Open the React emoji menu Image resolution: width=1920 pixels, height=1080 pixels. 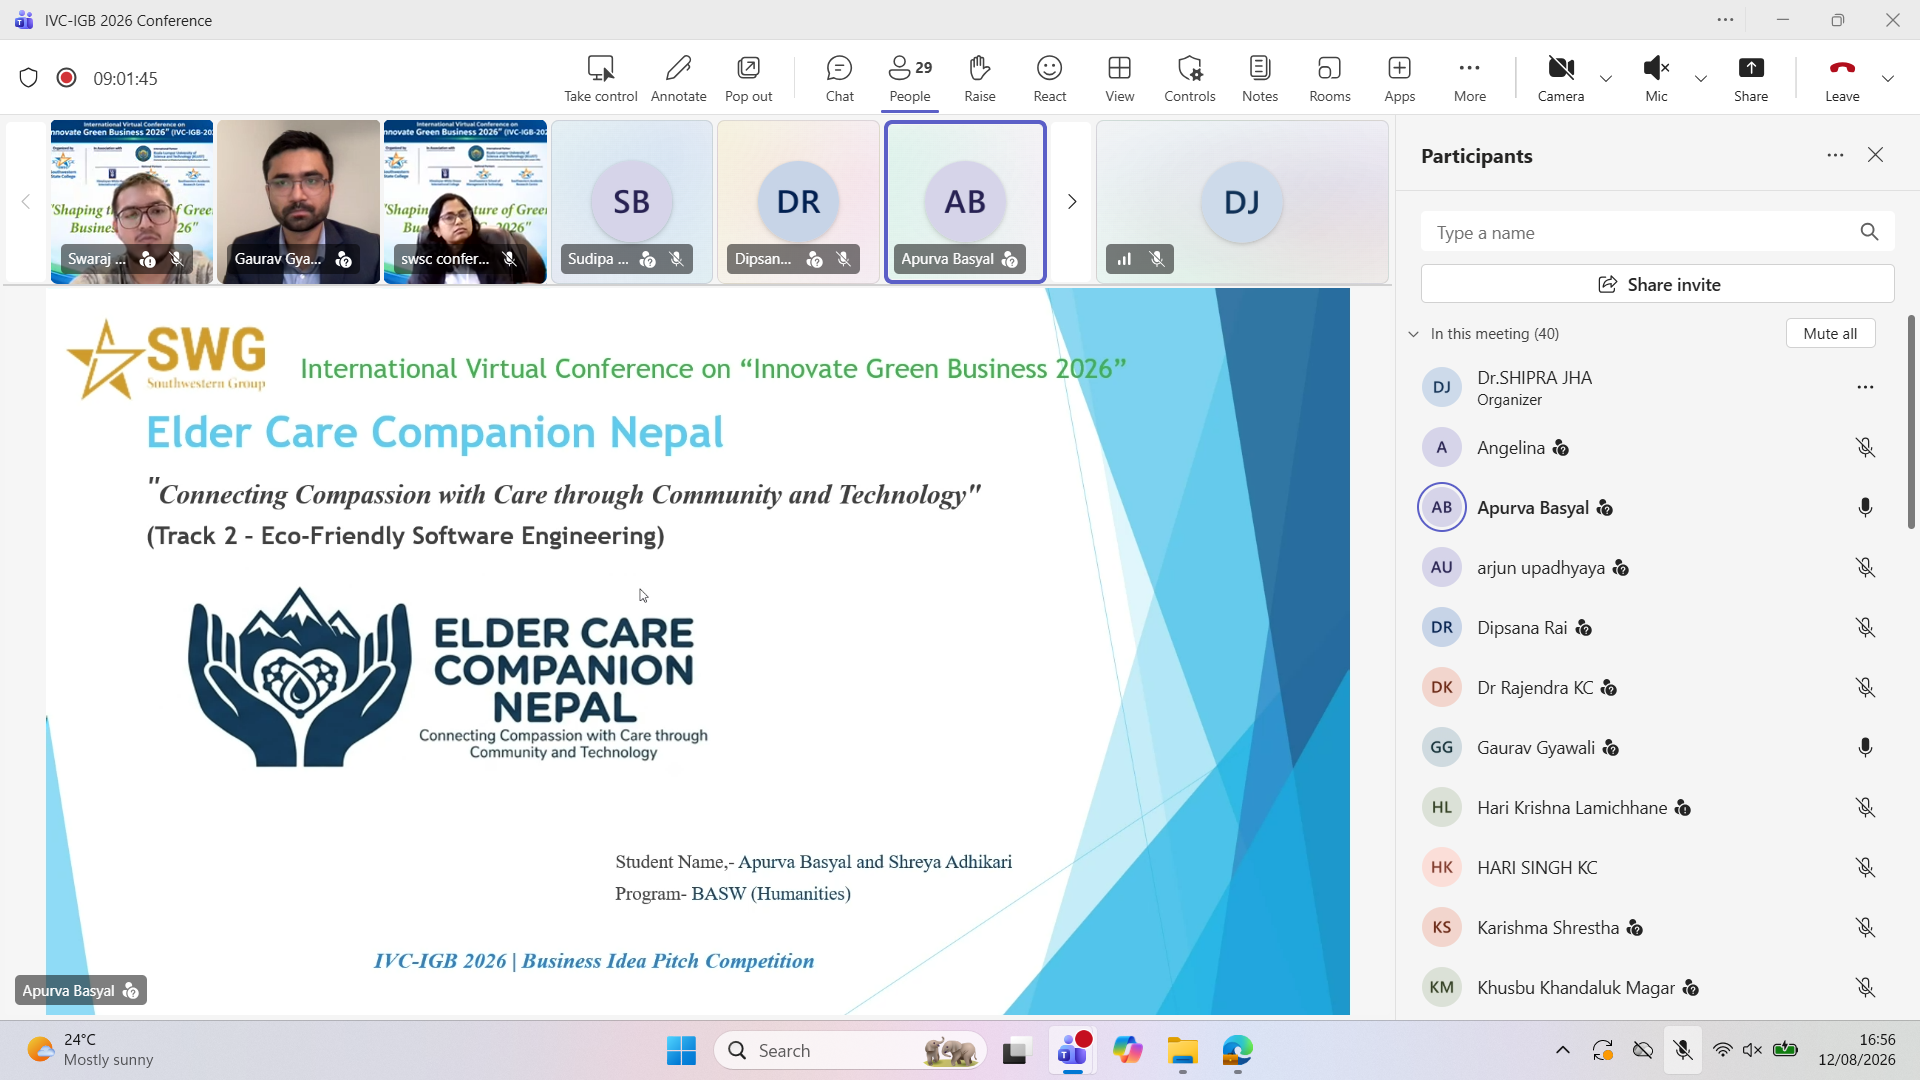pos(1049,78)
